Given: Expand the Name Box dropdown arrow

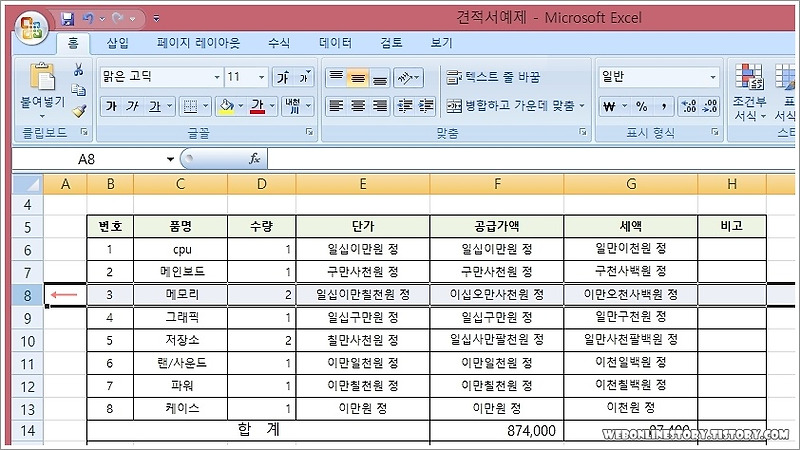Looking at the screenshot, I should pyautogui.click(x=170, y=159).
